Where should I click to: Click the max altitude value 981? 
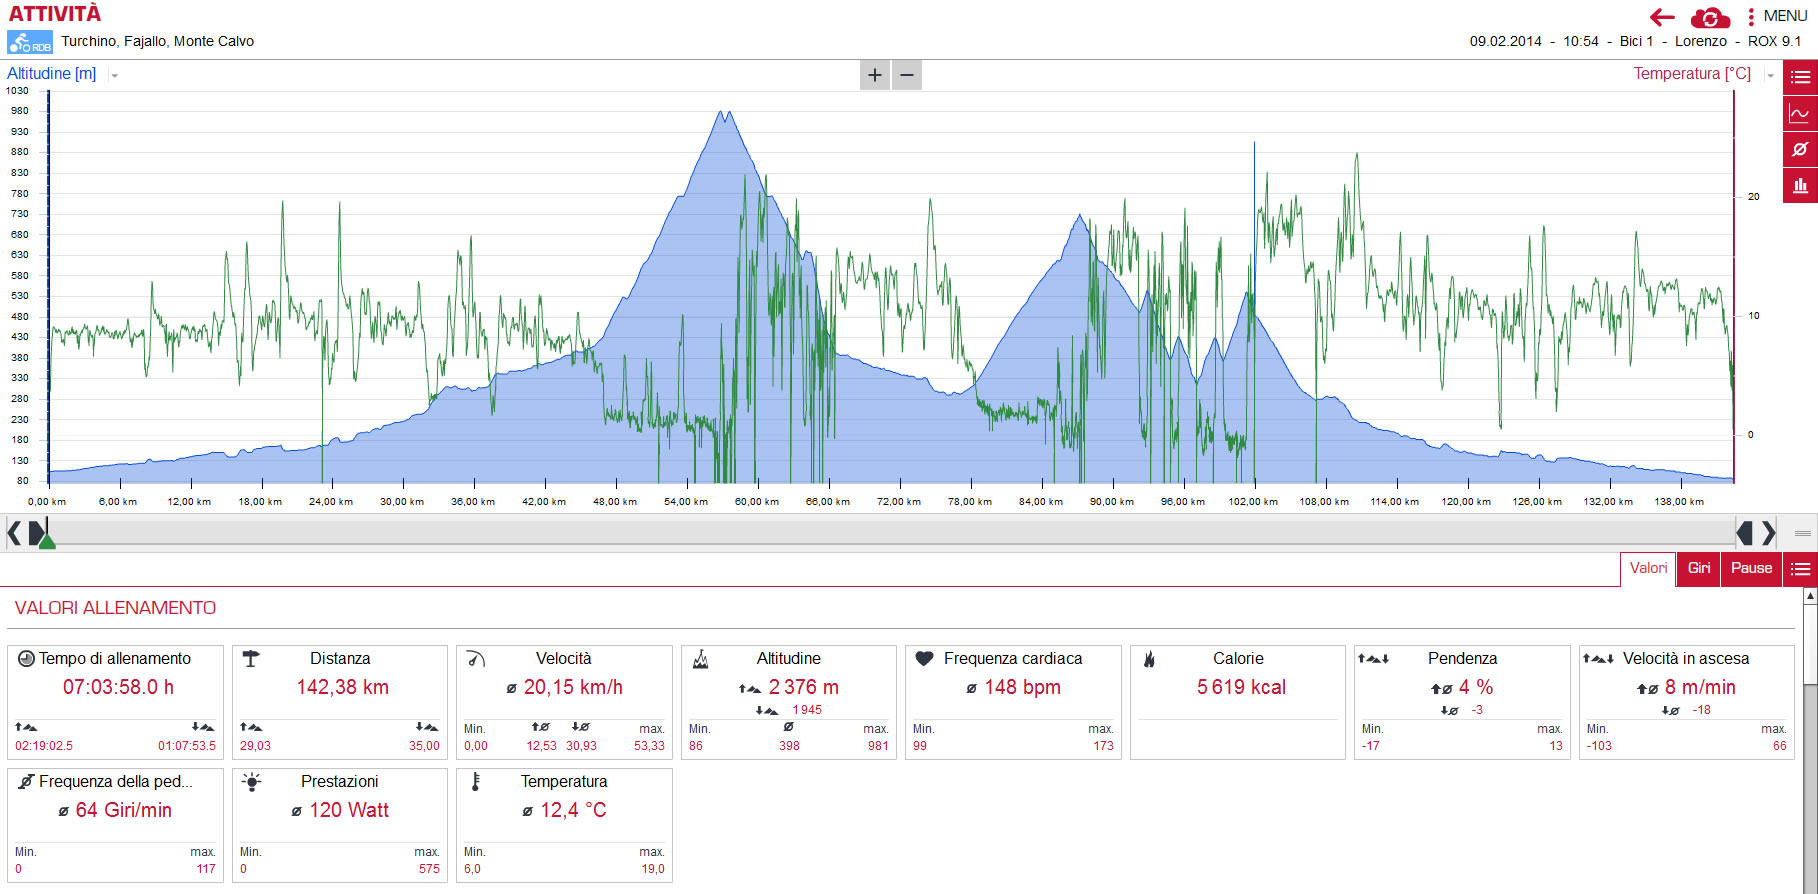point(878,746)
